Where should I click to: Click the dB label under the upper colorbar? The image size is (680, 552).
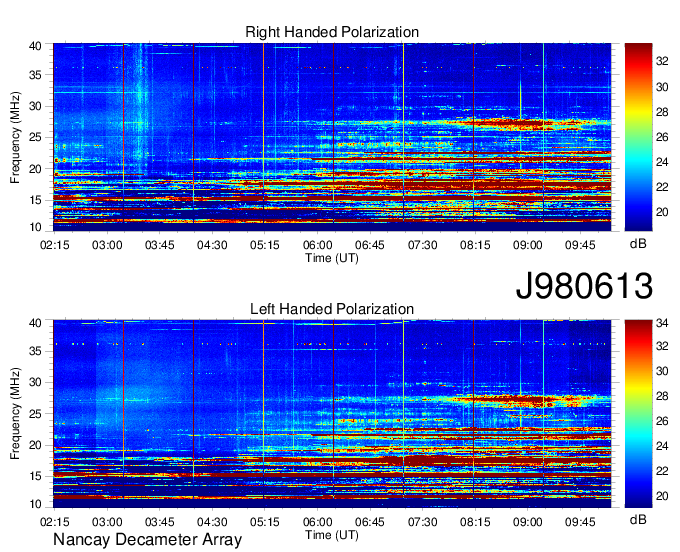[x=638, y=244]
